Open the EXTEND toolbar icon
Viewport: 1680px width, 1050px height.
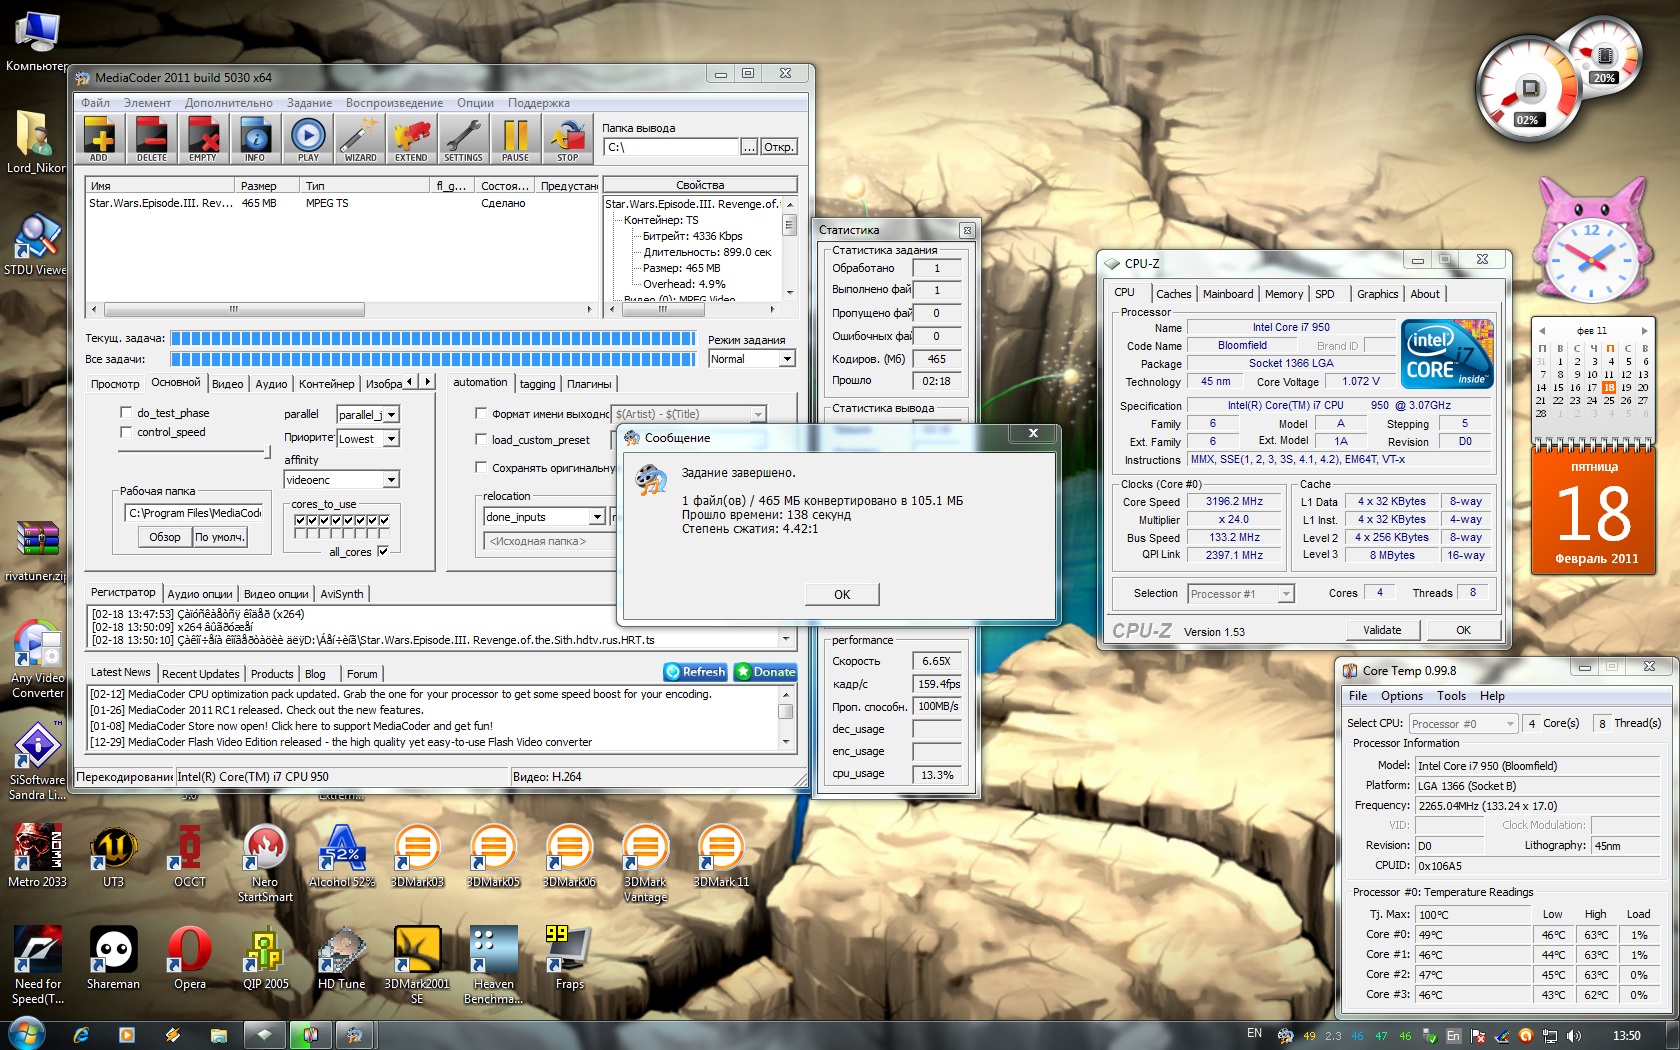tap(411, 139)
